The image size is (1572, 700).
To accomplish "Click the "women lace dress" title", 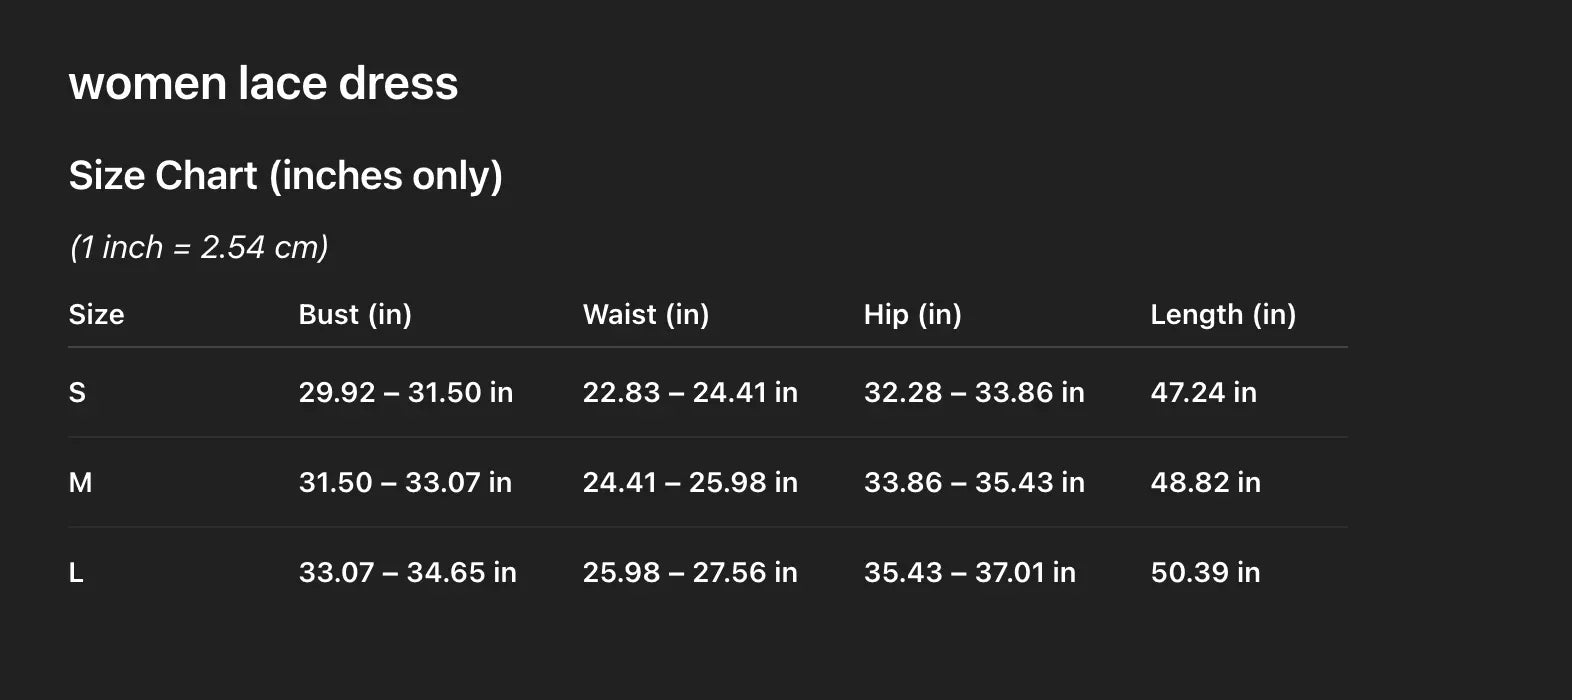I will click(263, 83).
